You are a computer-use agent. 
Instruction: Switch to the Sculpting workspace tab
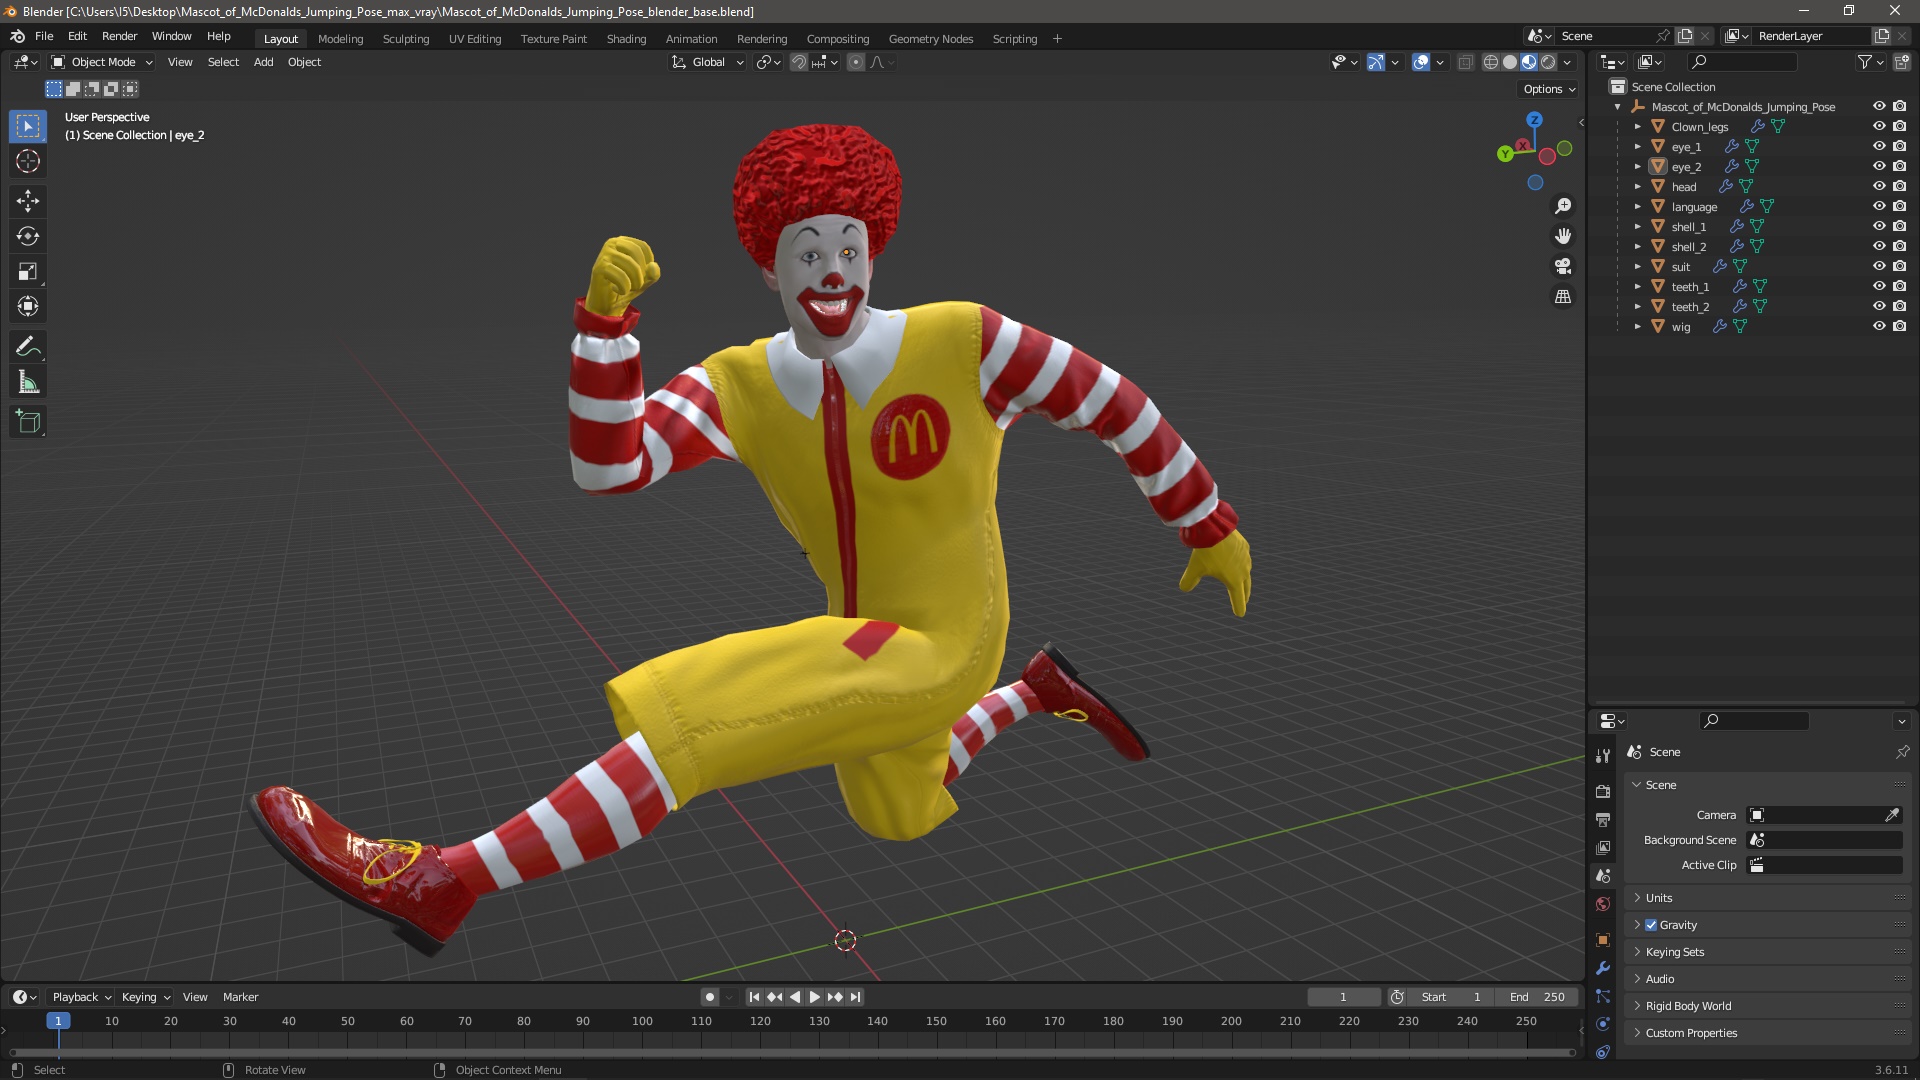tap(405, 39)
